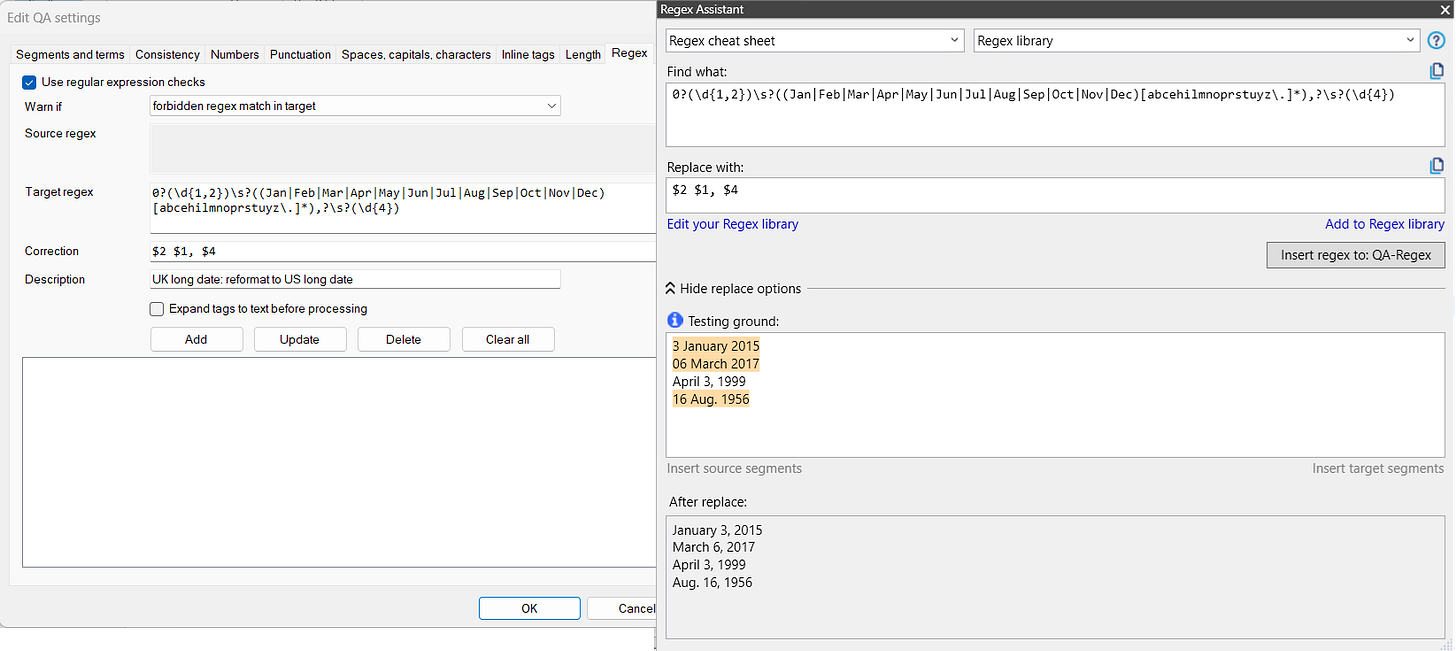This screenshot has width=1456, height=651.
Task: Click 'April 3, 1999' in Testing ground
Action: point(711,382)
